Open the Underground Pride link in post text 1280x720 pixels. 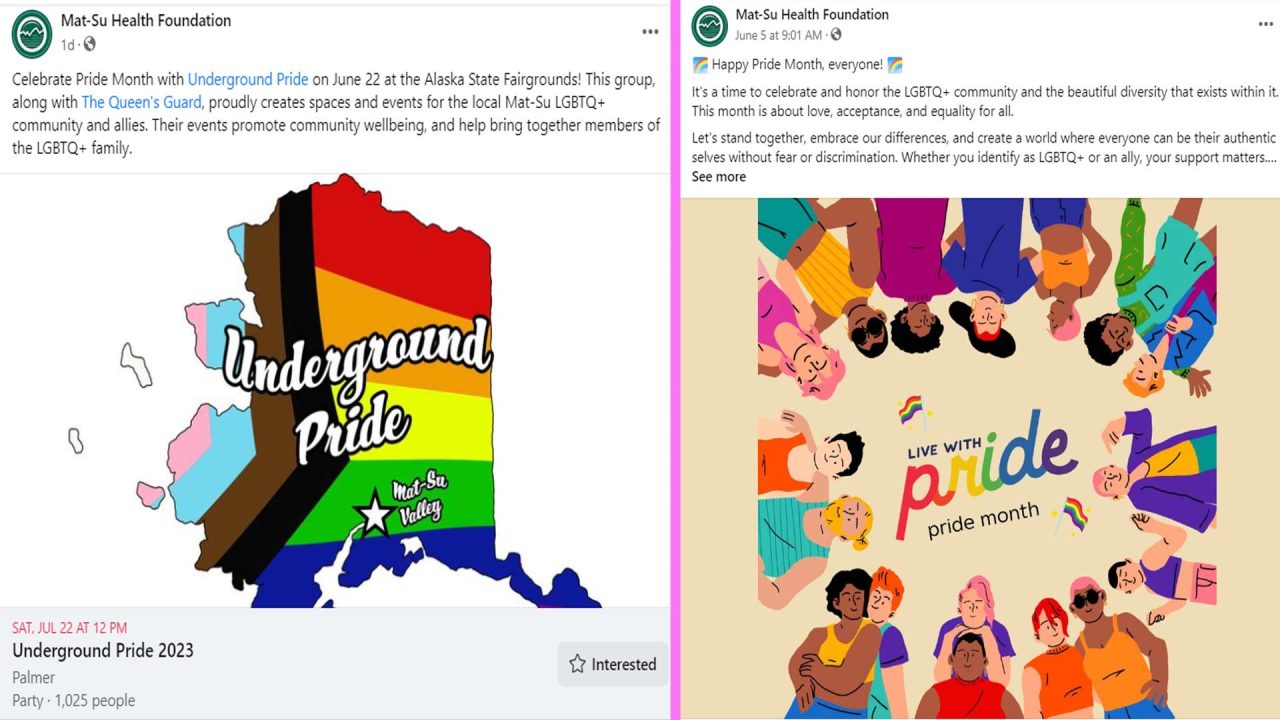(x=248, y=79)
